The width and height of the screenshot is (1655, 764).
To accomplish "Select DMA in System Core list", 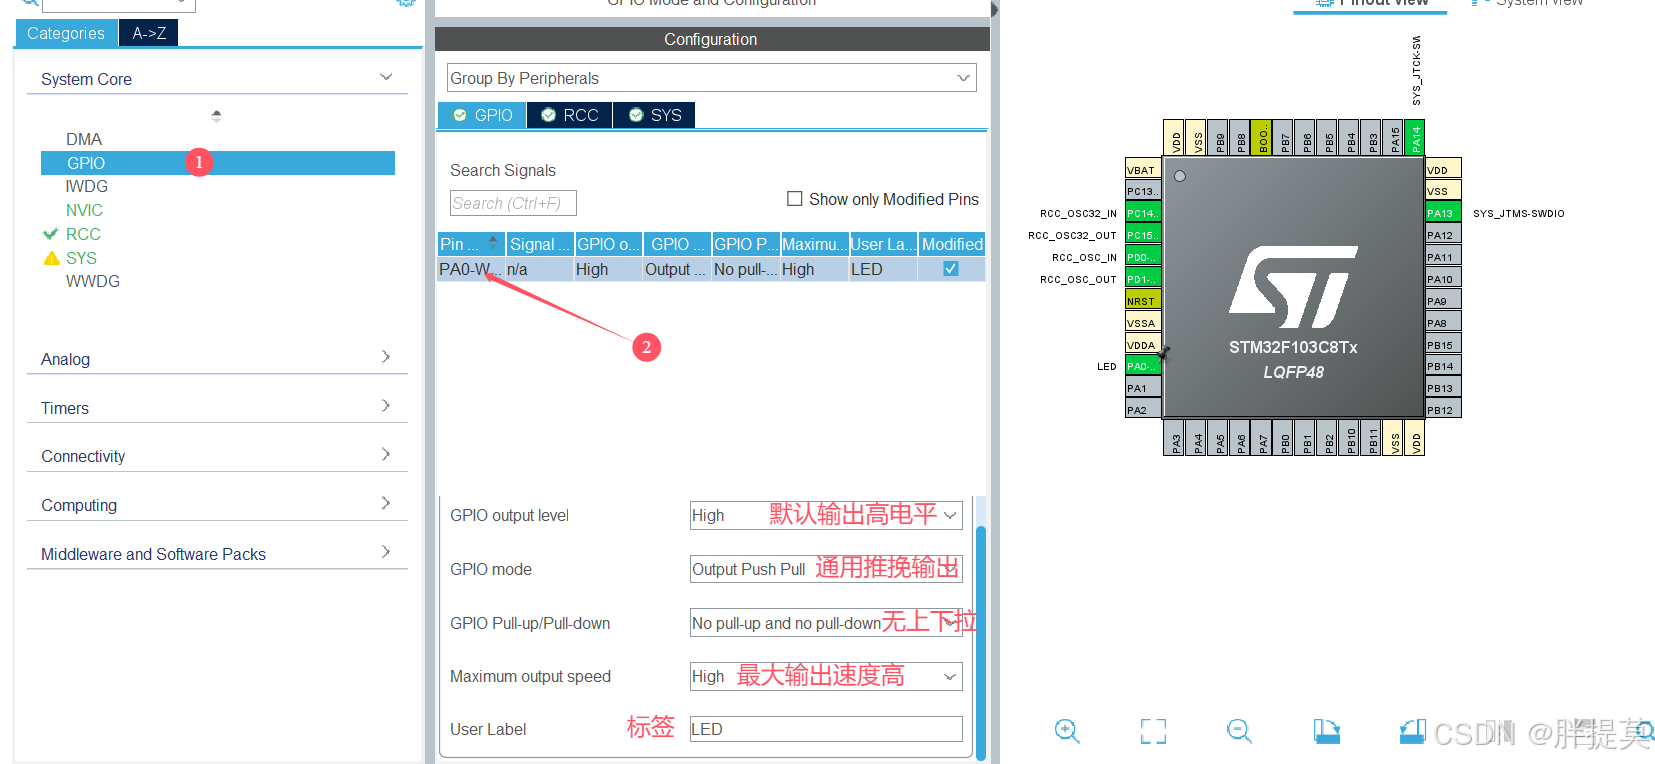I will 84,139.
